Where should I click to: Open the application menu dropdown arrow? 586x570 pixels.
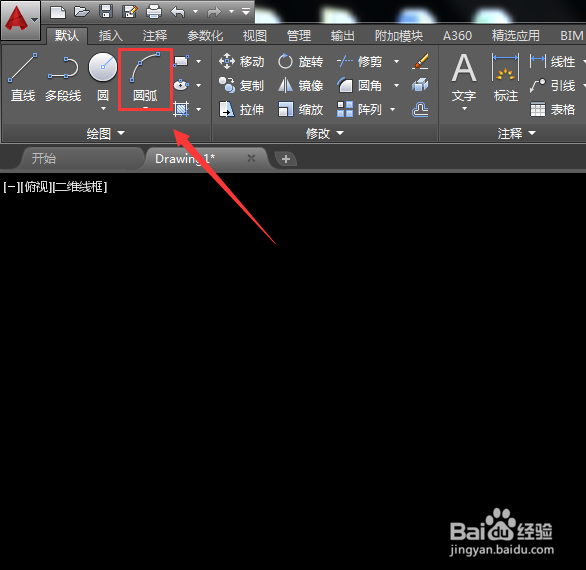(34, 20)
